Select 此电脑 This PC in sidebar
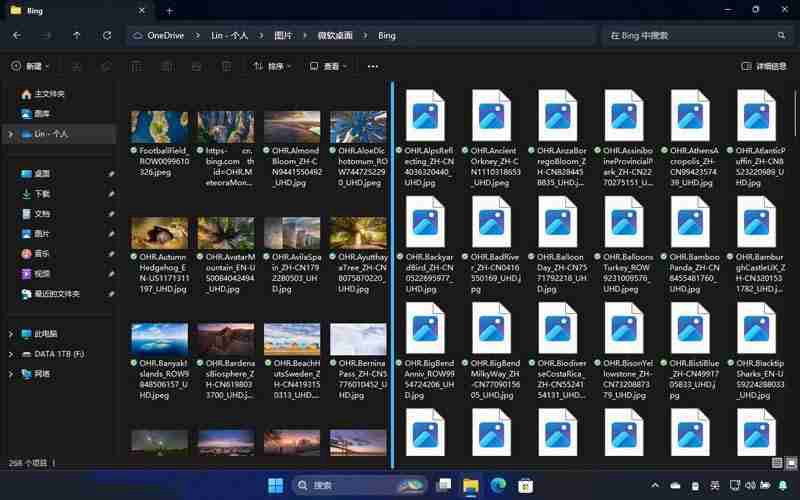 (39, 334)
